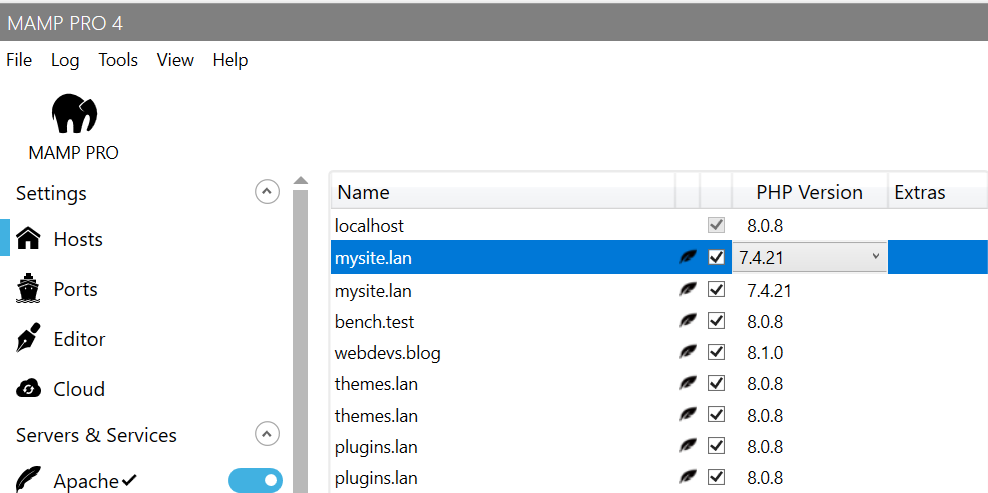This screenshot has width=988, height=493.
Task: Click the Apache feather icon in the highlighted mysite.lan row
Action: 688,257
